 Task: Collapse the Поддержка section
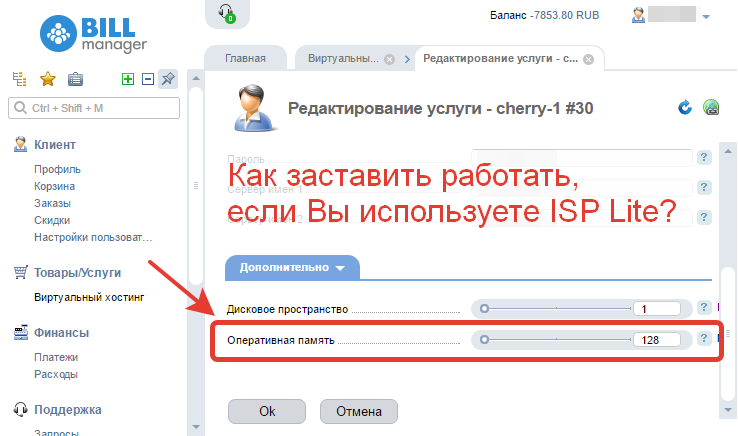67,410
